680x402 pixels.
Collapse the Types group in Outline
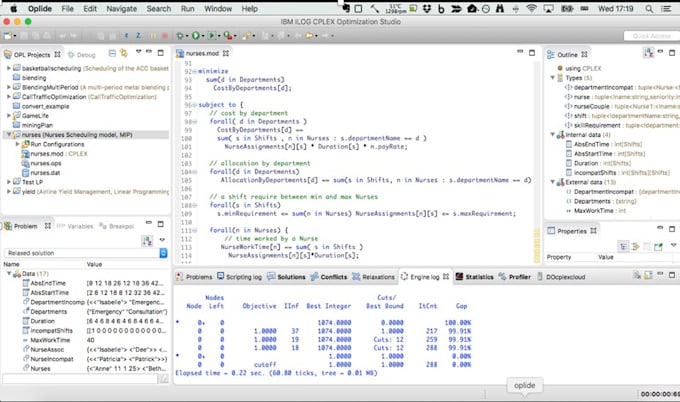coord(552,78)
